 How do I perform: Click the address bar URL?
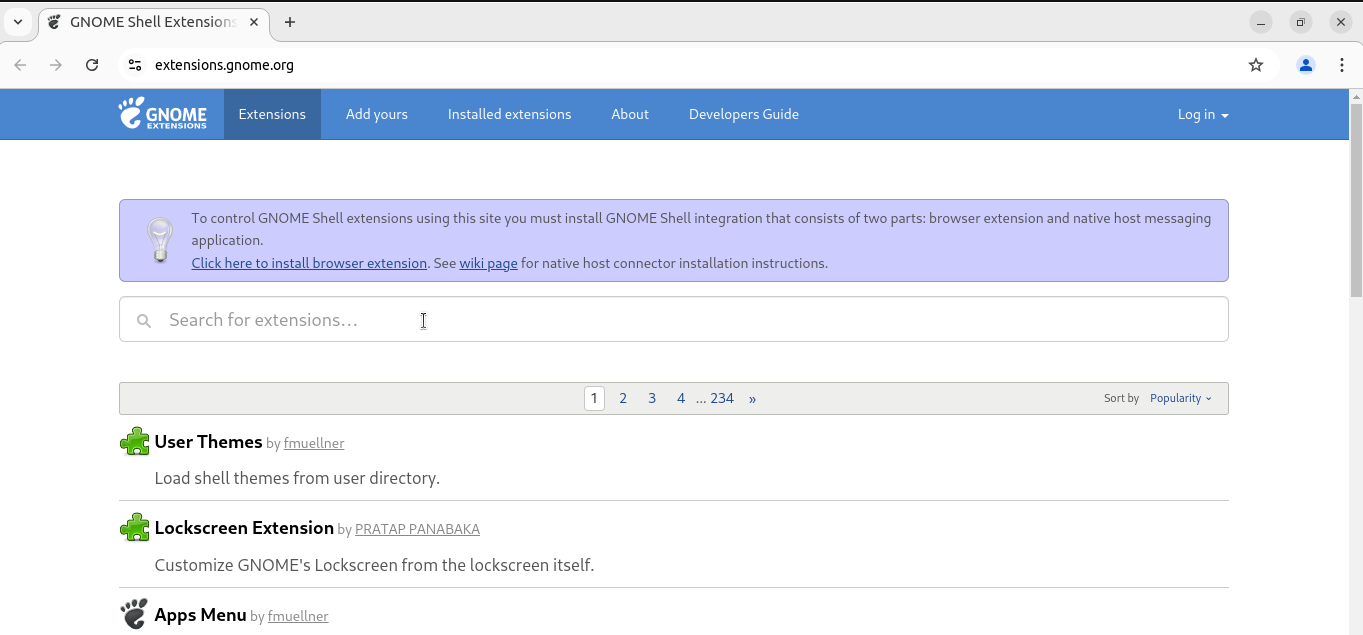click(224, 65)
